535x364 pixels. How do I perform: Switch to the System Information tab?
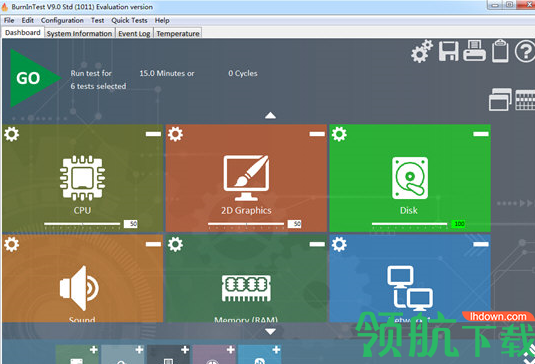click(79, 33)
